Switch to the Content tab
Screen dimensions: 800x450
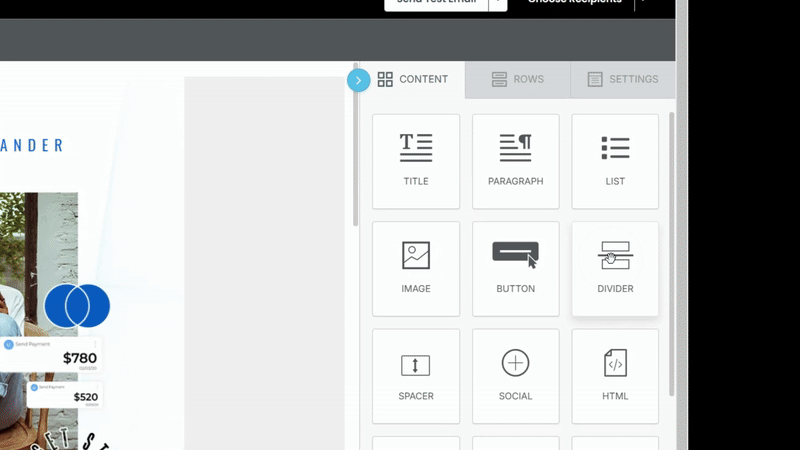click(x=412, y=80)
